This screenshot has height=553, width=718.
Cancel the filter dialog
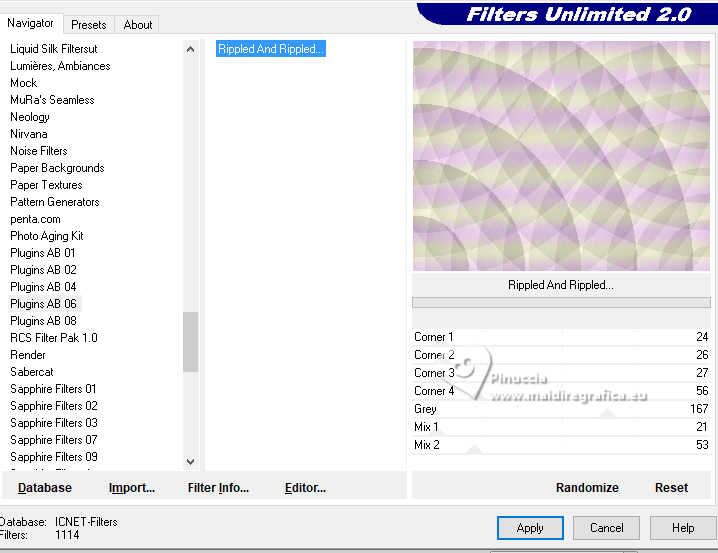(x=606, y=528)
